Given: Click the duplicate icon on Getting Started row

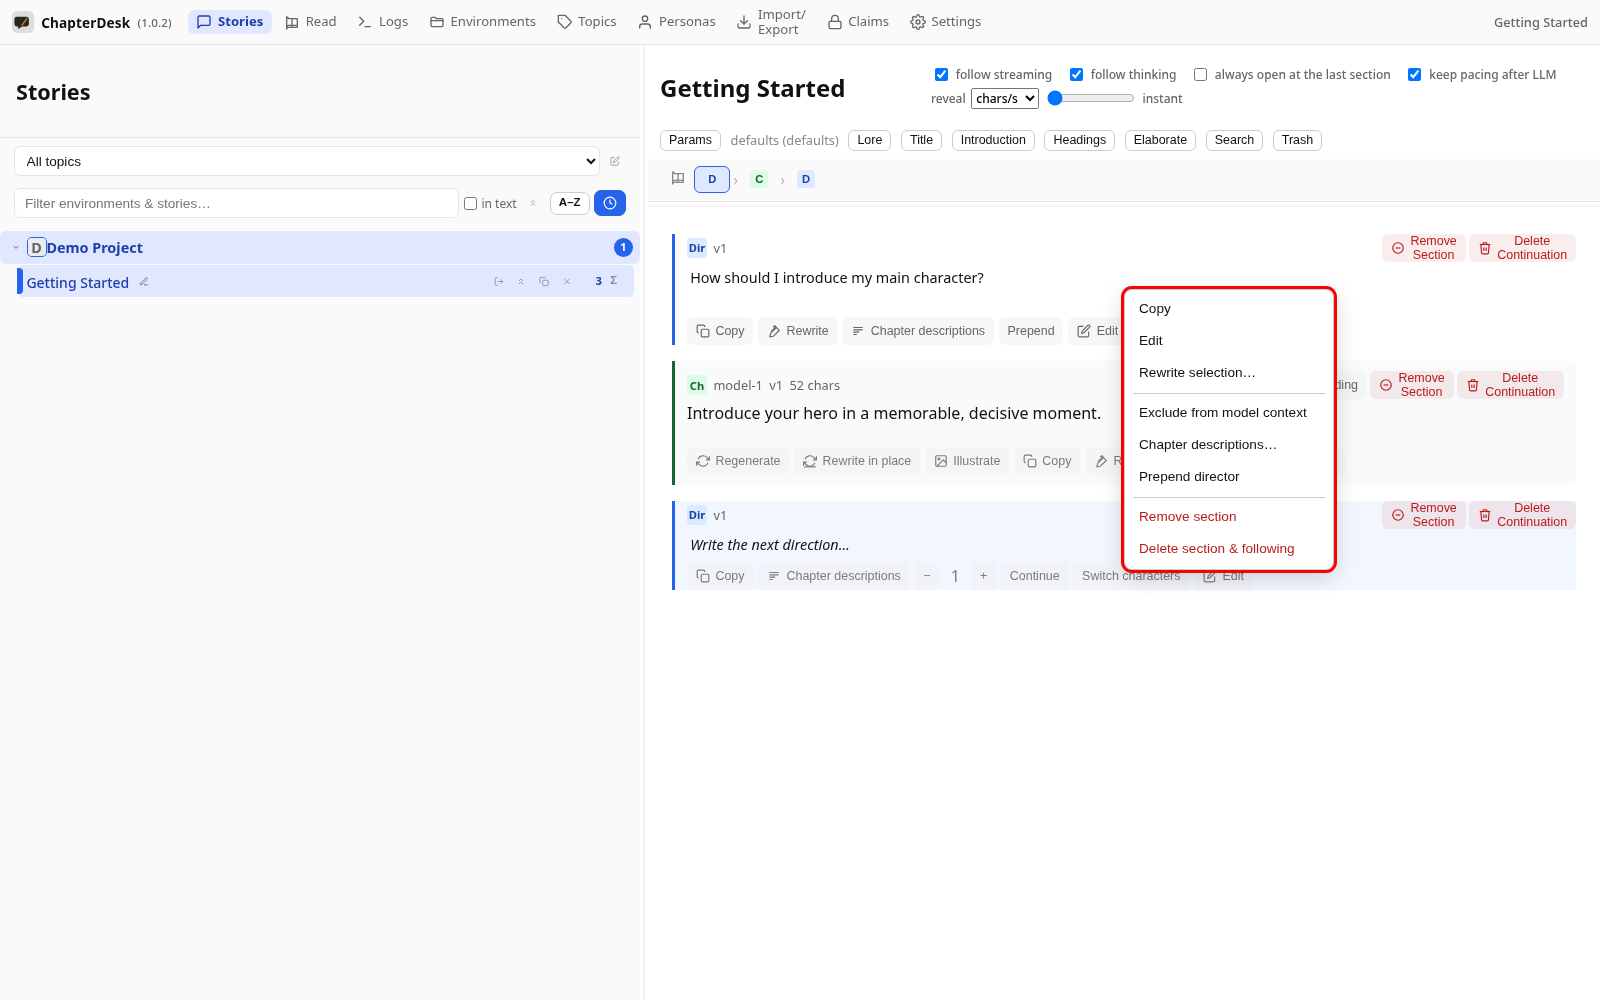Looking at the screenshot, I should point(544,282).
